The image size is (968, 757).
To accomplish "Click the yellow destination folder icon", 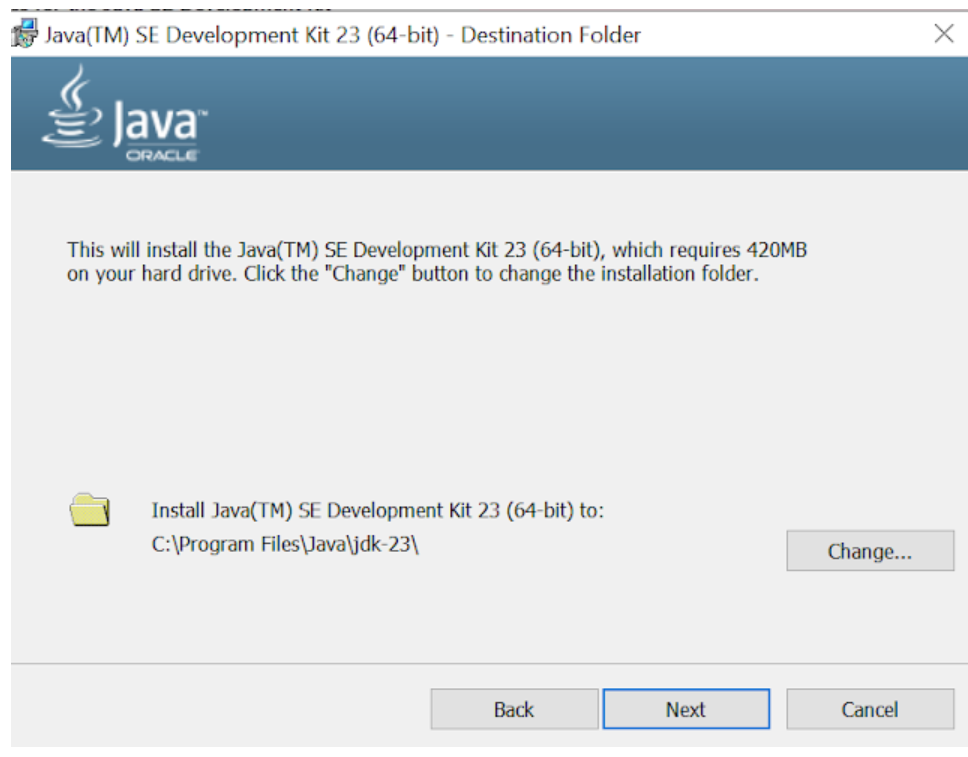I will [90, 510].
